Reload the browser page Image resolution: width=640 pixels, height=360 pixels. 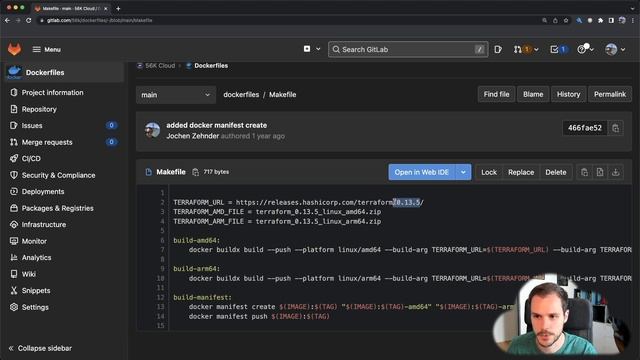29,20
